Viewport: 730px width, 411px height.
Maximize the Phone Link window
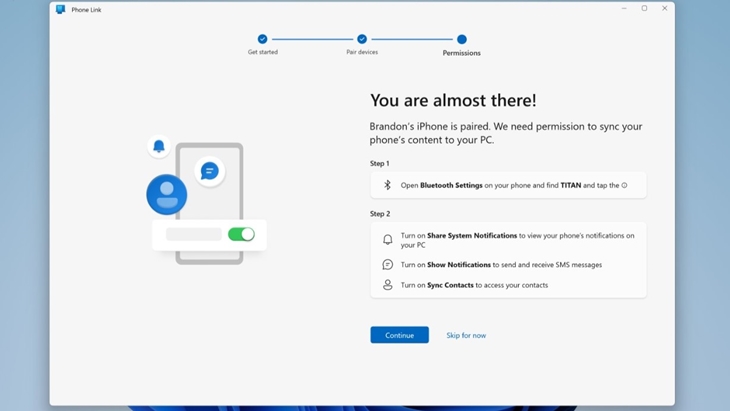coord(644,8)
